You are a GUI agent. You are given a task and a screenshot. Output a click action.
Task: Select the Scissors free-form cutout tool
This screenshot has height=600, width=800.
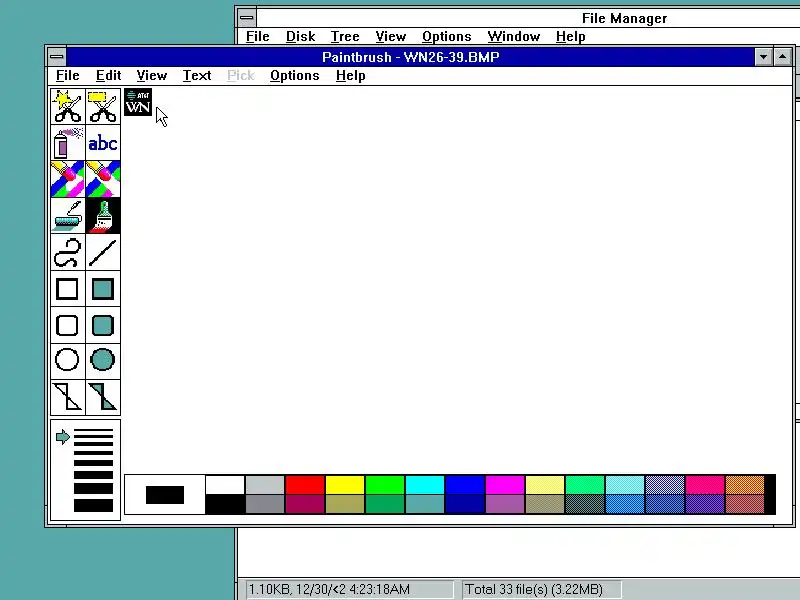68,106
